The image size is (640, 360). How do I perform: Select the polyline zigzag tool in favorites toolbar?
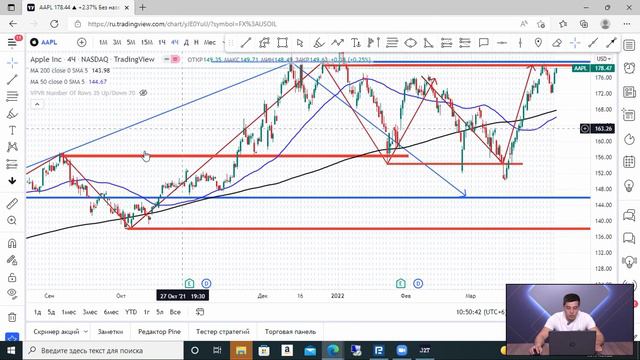[x=337, y=42]
